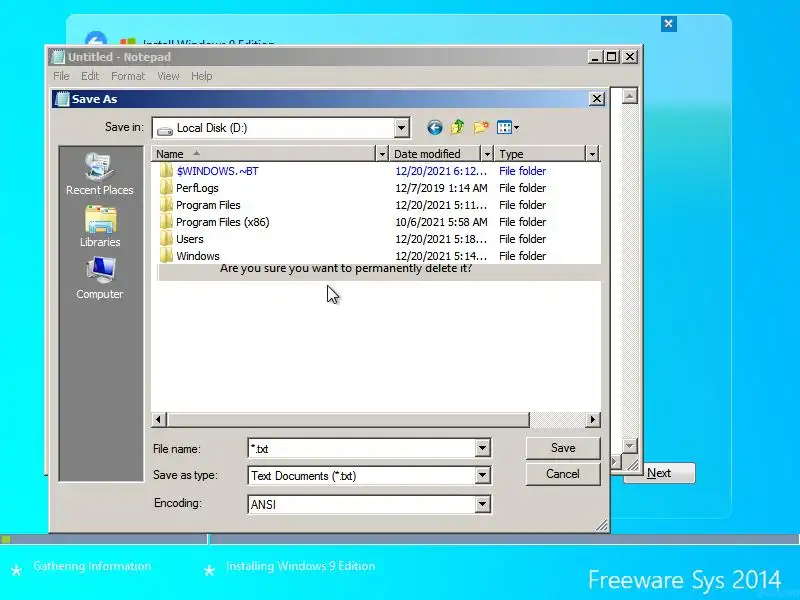Expand the Encoding ANSI dropdown

[x=482, y=504]
